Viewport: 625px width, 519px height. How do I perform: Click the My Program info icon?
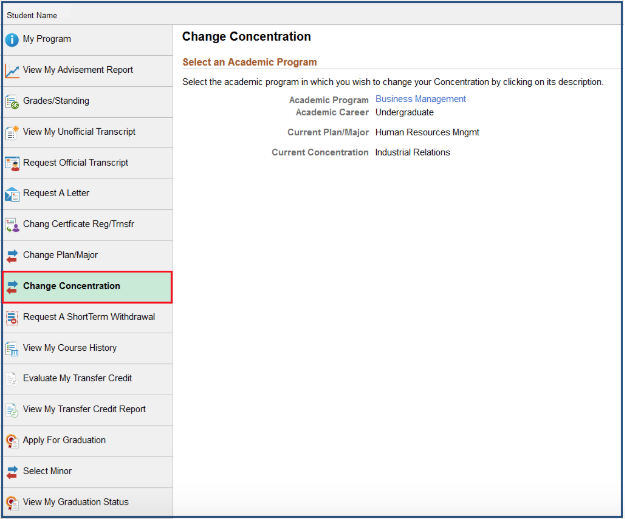tap(13, 40)
